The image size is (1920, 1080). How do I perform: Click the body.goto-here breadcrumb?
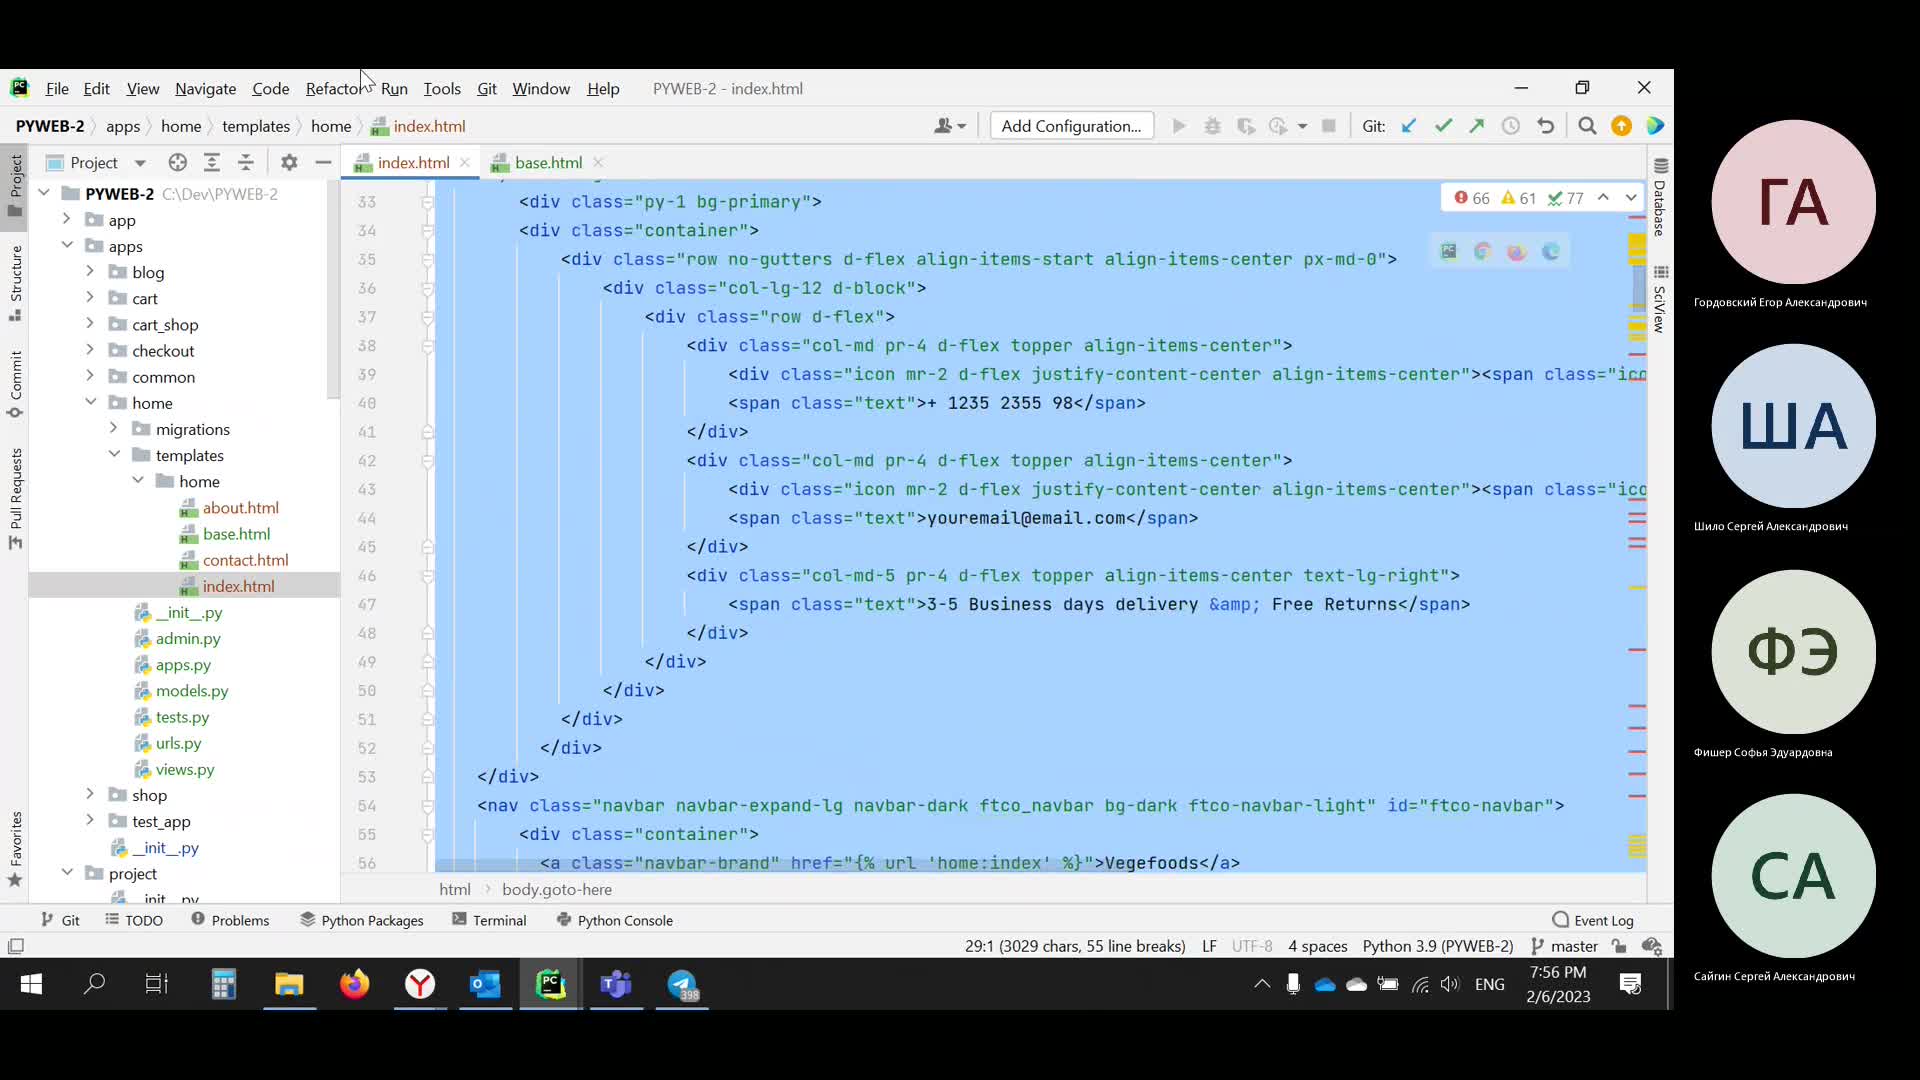tap(557, 889)
